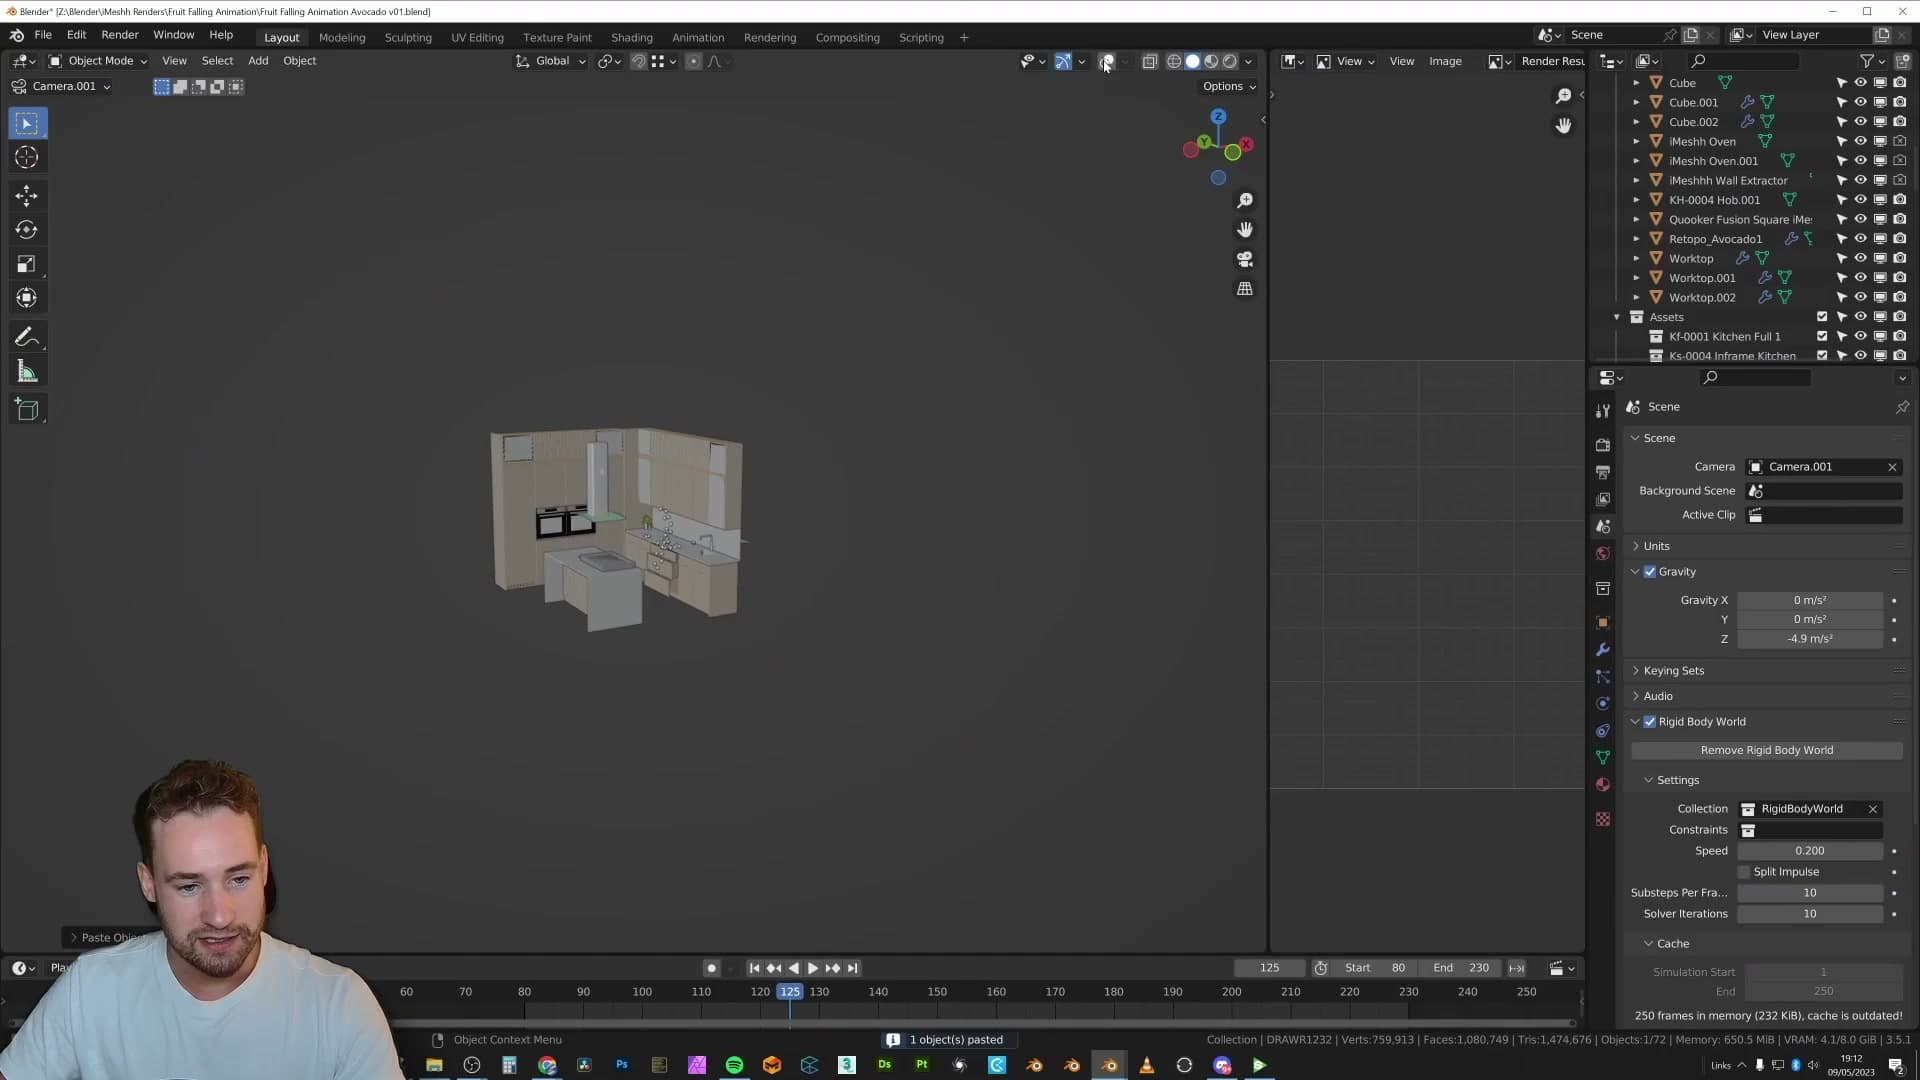Activate the Move tool

pos(27,195)
